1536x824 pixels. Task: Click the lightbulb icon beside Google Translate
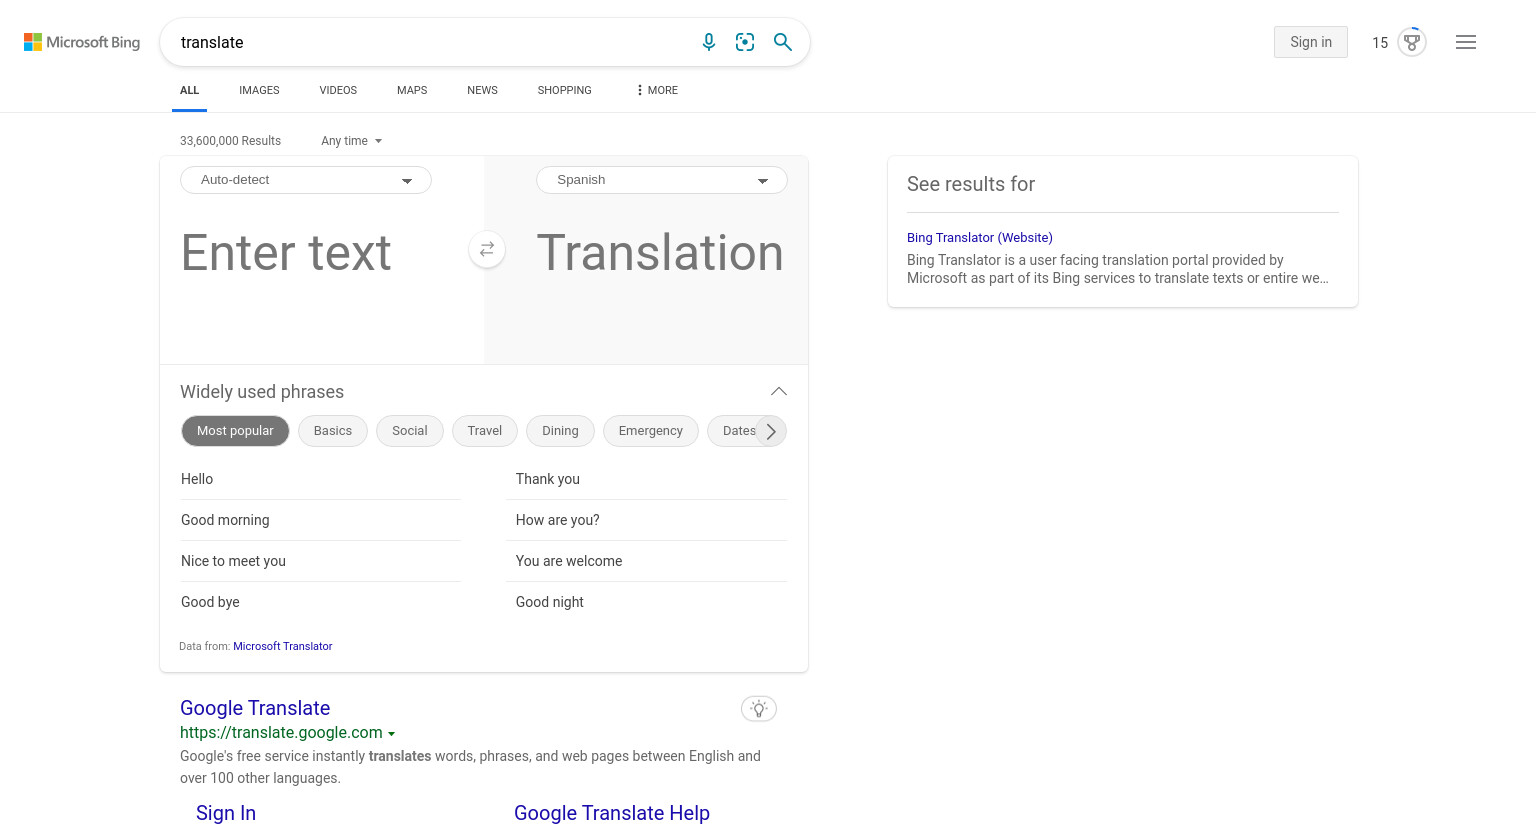tap(759, 709)
